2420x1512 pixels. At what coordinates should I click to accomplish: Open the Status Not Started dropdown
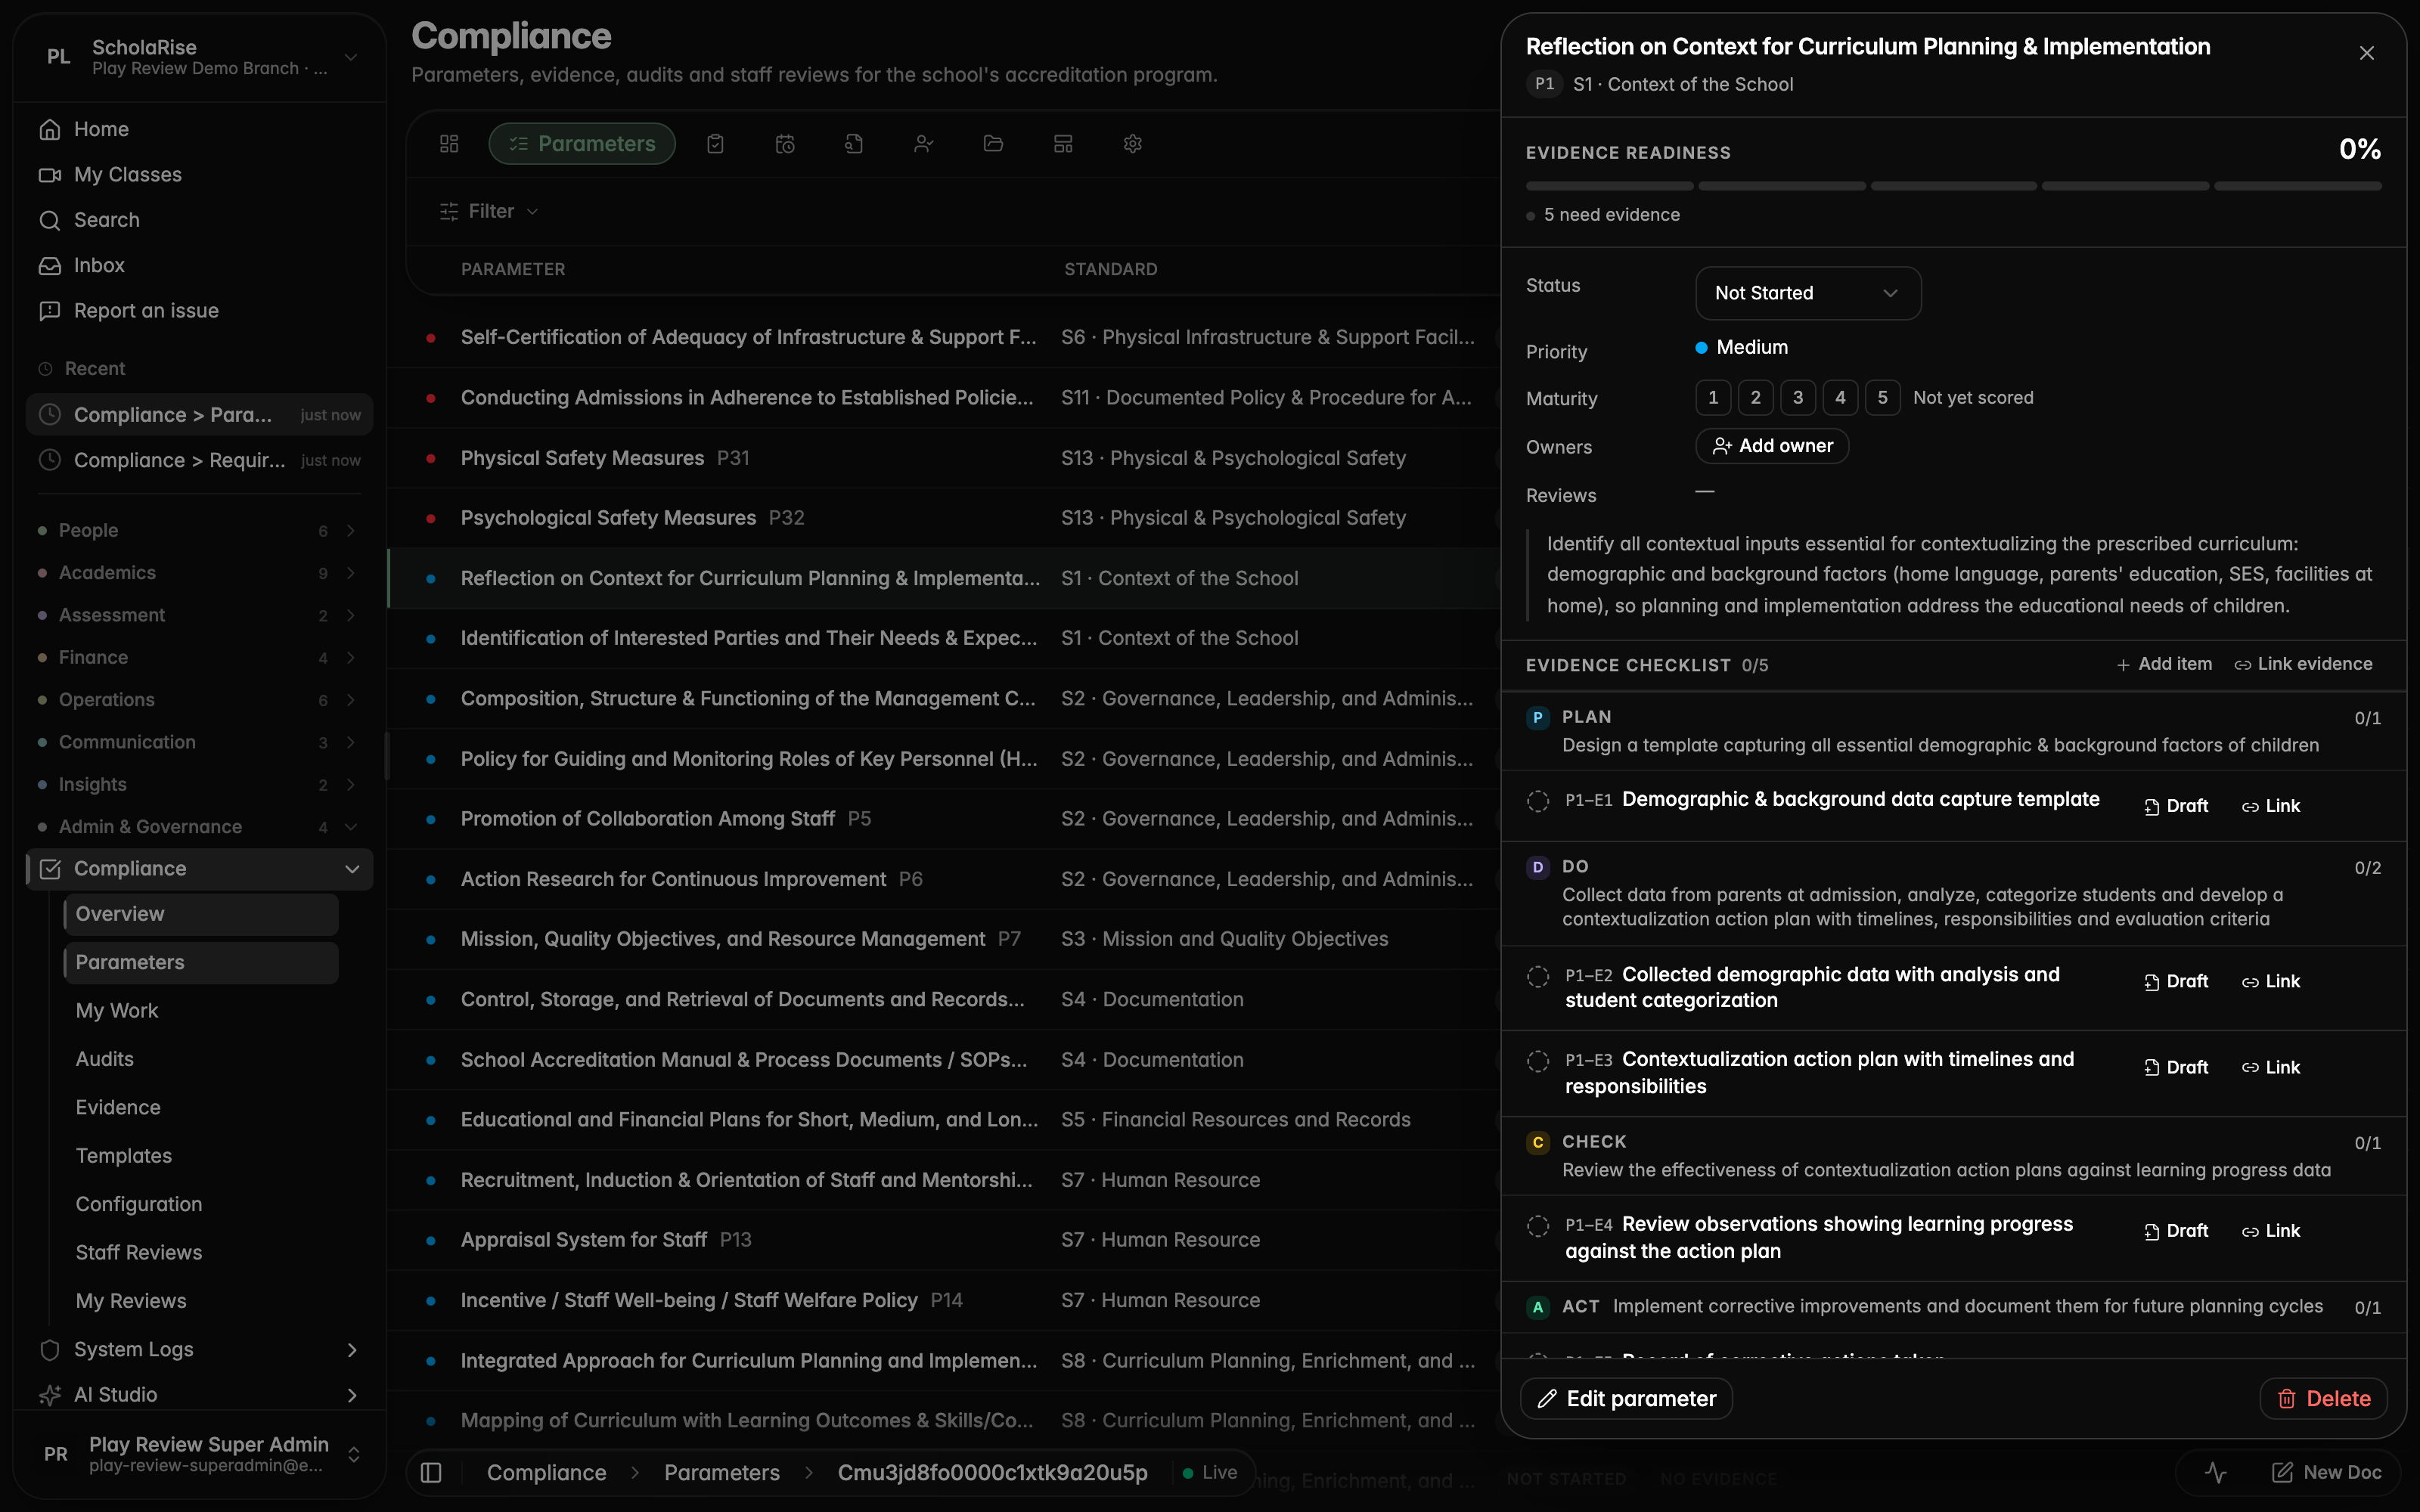(x=1808, y=293)
